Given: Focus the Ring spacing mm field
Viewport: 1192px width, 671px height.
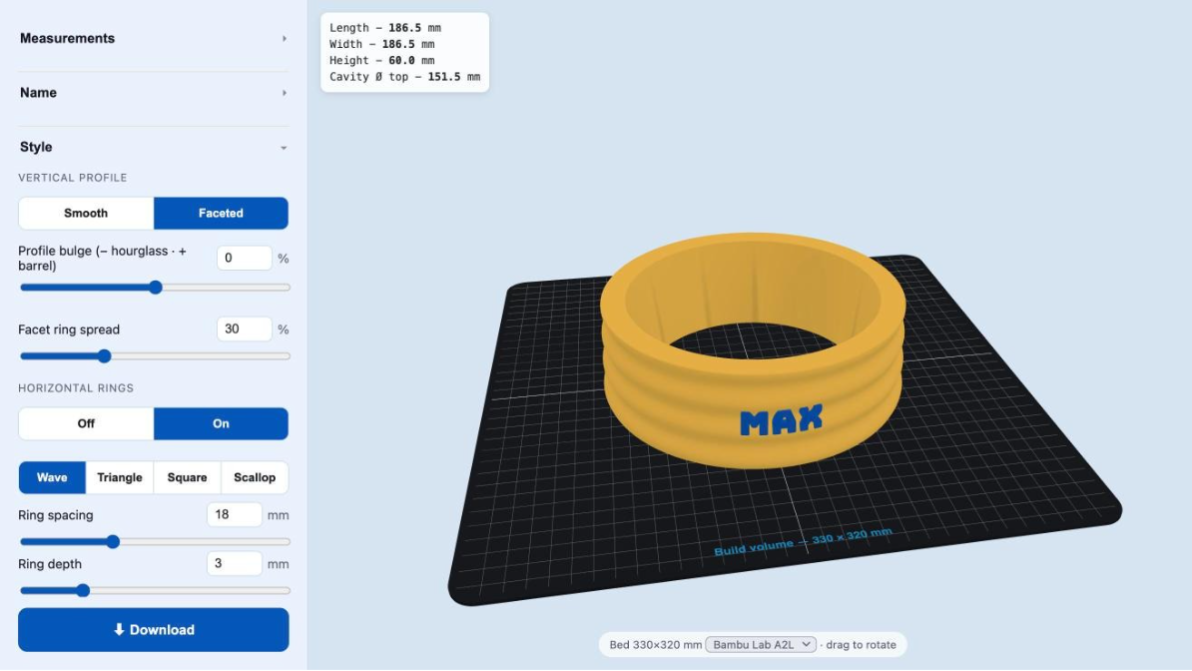Looking at the screenshot, I should tap(234, 515).
